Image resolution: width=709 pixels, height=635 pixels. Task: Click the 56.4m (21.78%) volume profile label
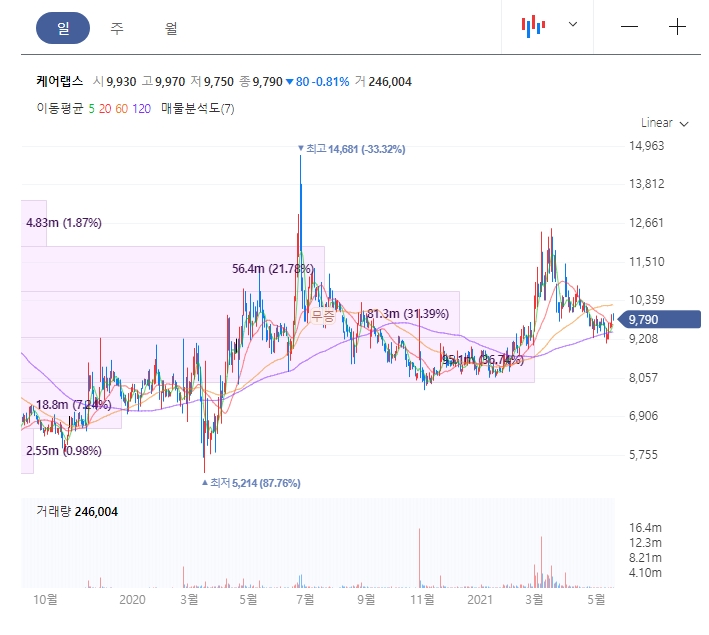[x=273, y=269]
